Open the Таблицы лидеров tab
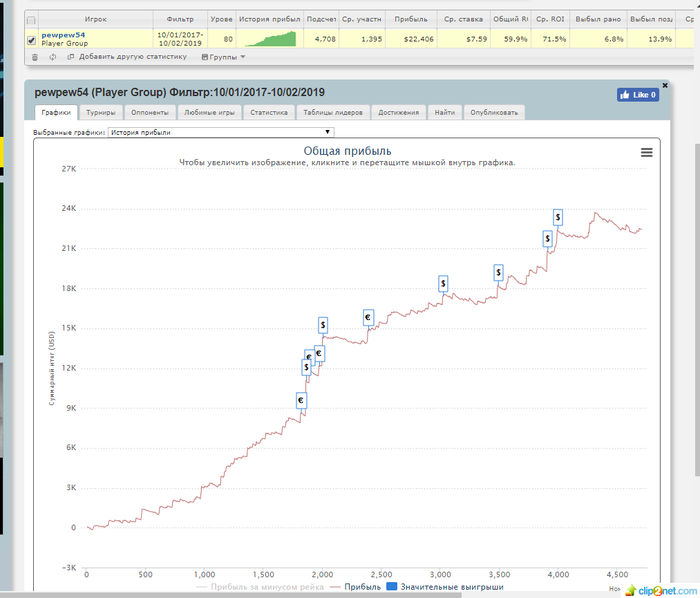This screenshot has height=598, width=700. click(x=333, y=112)
